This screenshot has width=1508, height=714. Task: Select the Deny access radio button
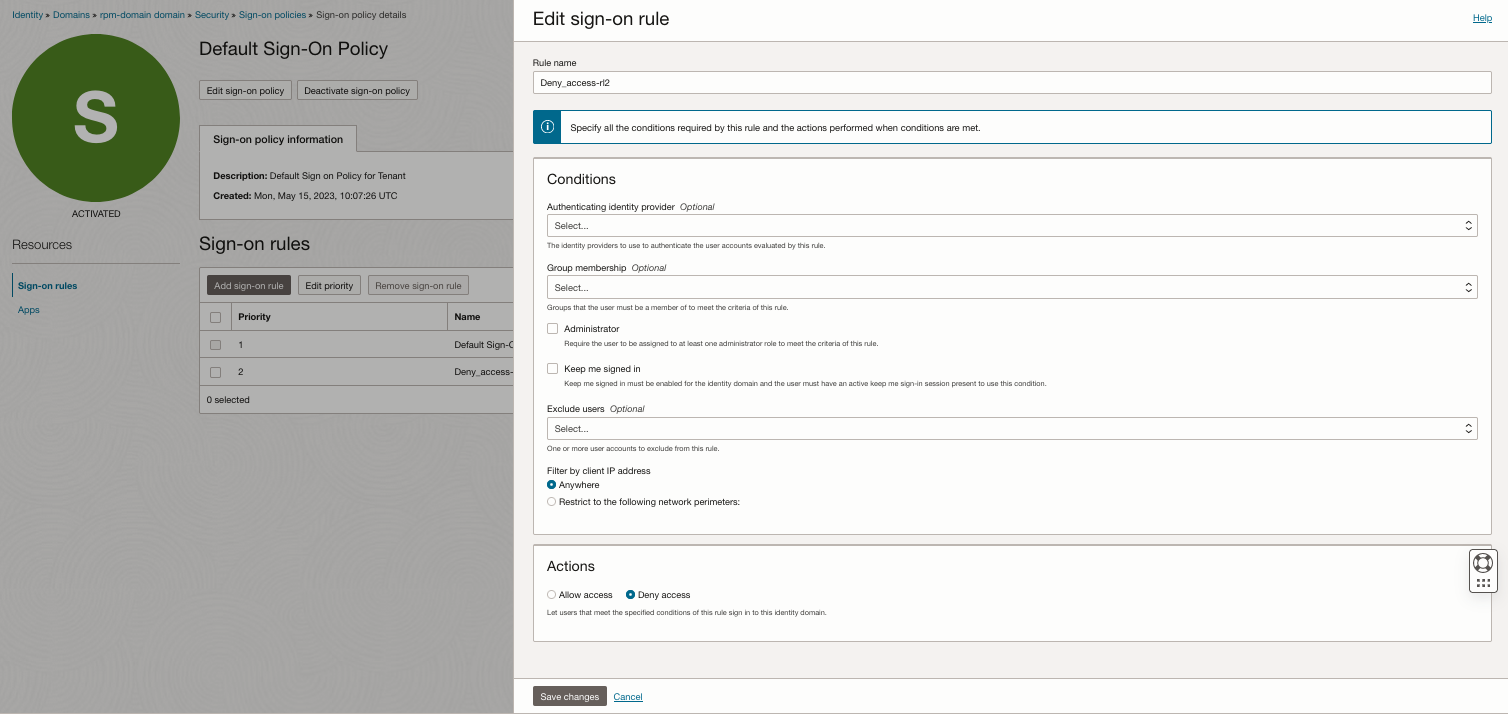tap(630, 595)
